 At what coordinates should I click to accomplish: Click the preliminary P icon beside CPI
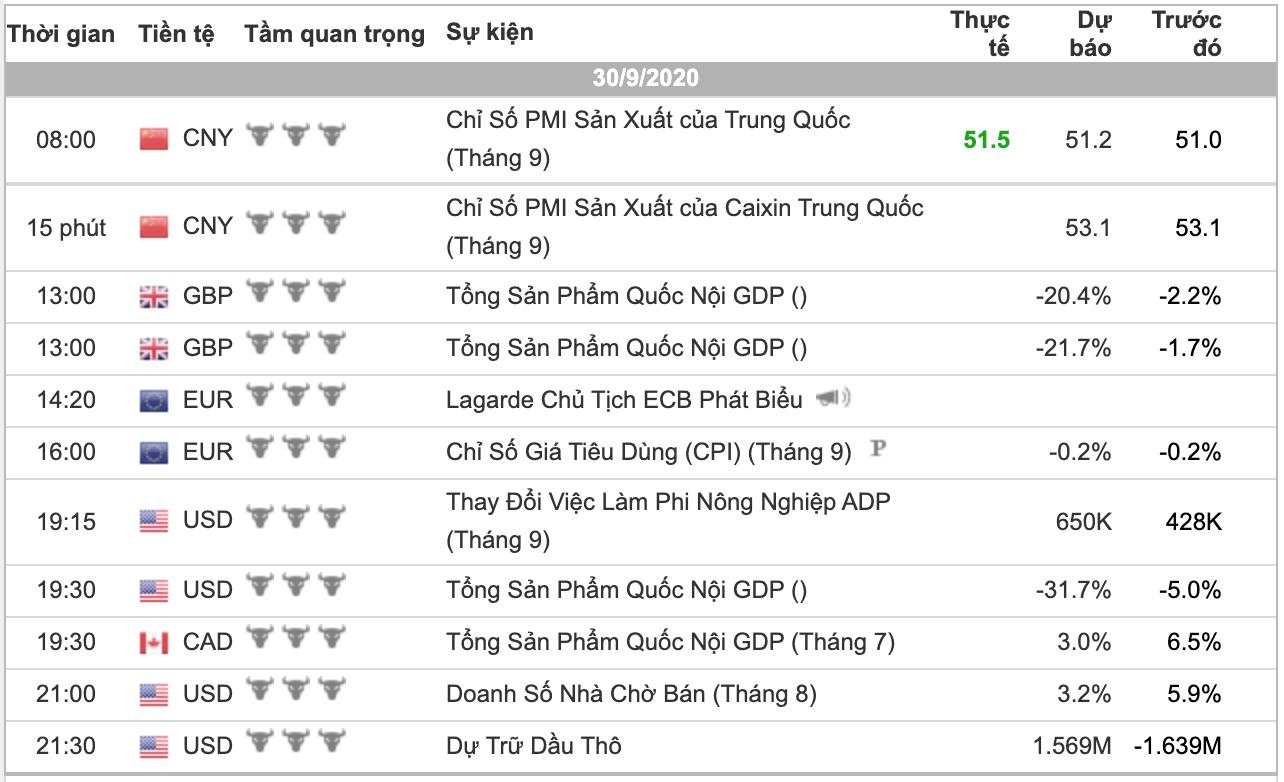point(878,449)
